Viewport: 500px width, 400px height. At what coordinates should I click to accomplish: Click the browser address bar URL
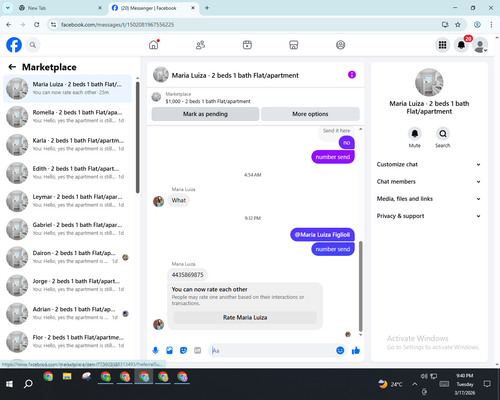(x=117, y=25)
